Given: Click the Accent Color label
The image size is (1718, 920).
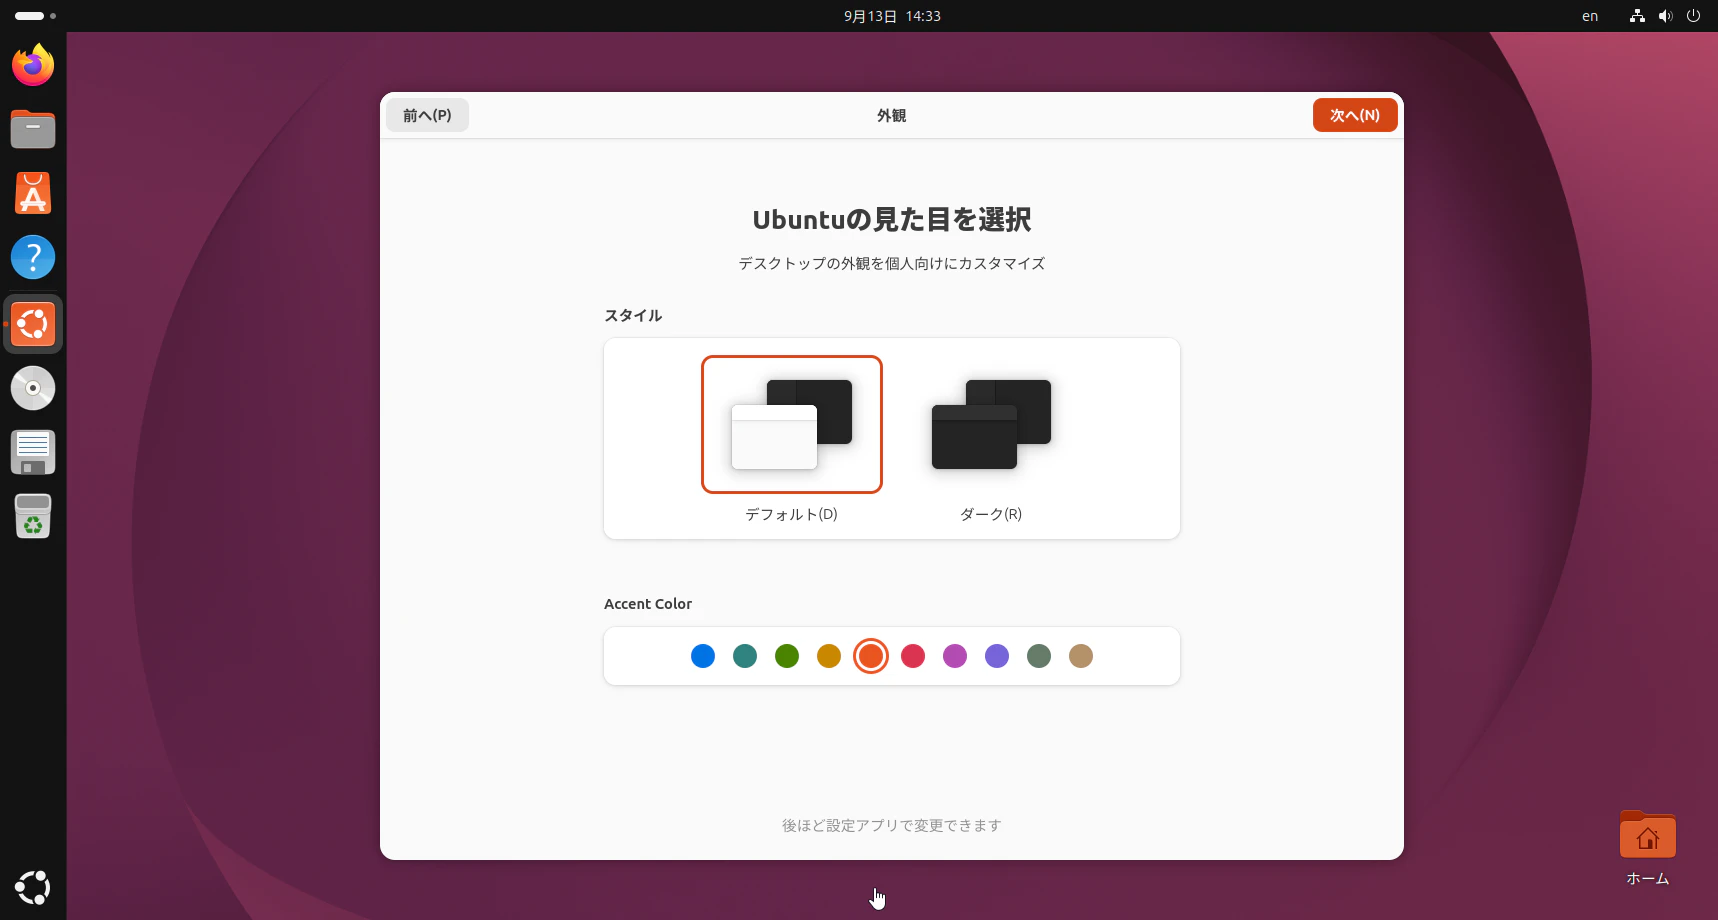Looking at the screenshot, I should [648, 604].
